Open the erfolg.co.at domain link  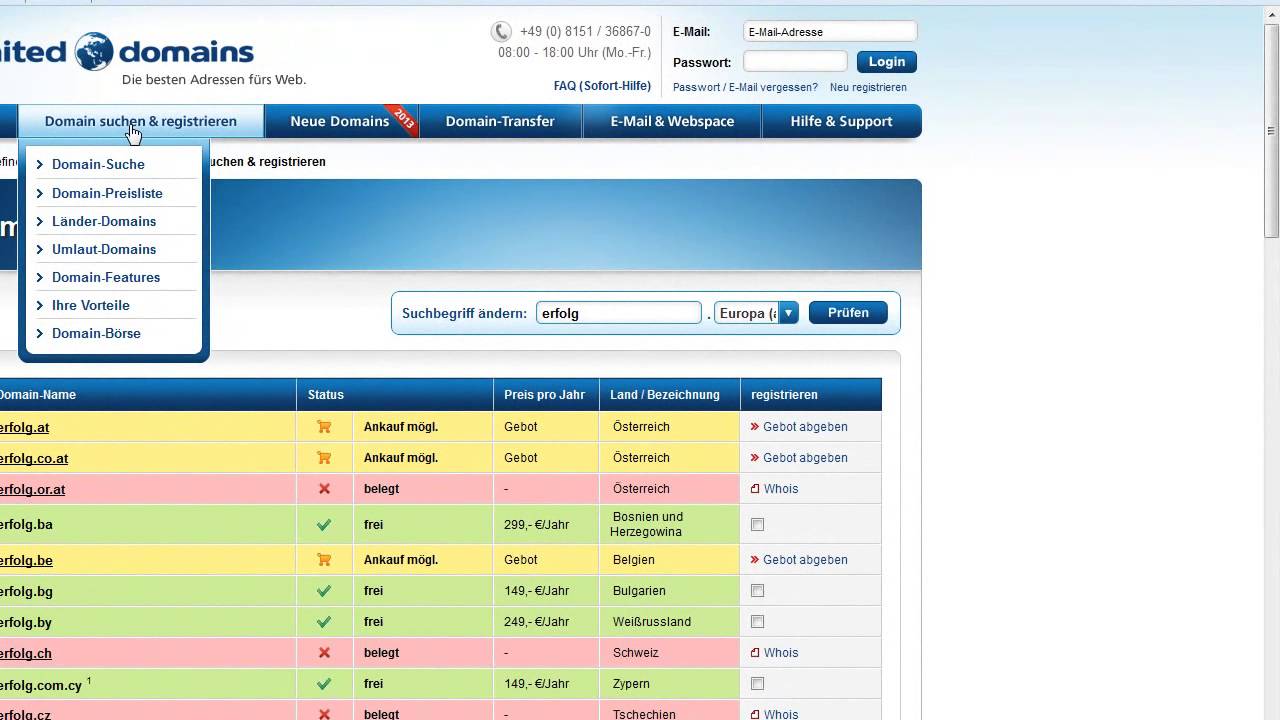click(x=34, y=458)
